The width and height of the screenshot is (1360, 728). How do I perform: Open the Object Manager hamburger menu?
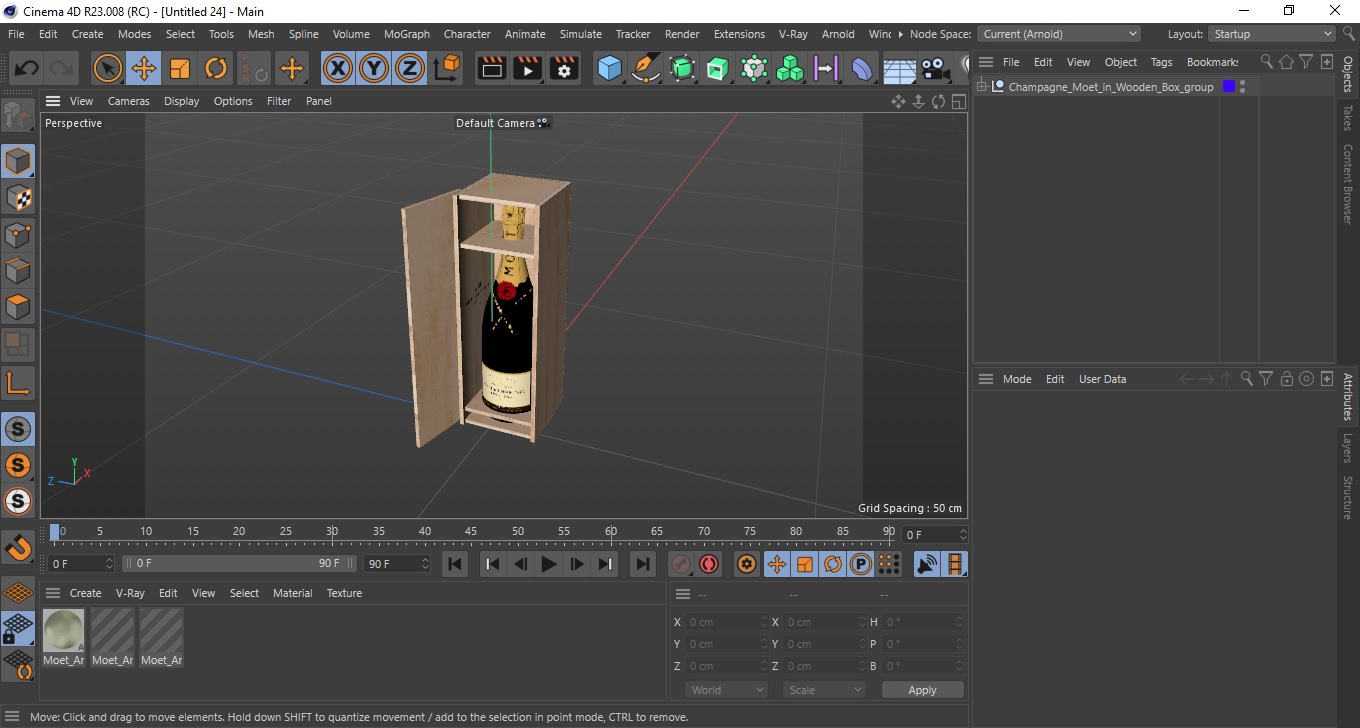pos(985,62)
